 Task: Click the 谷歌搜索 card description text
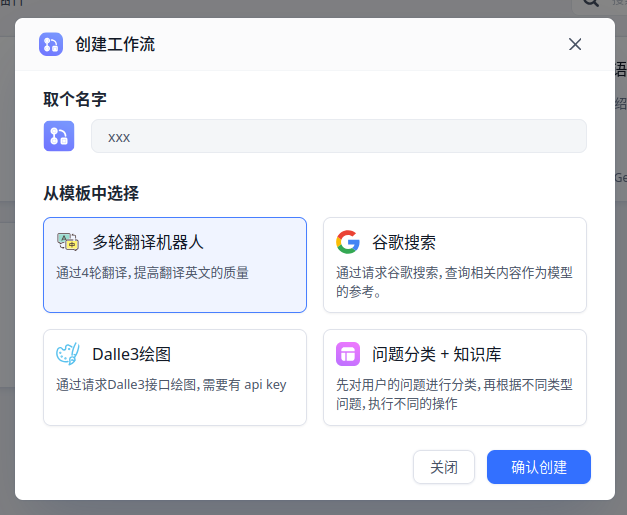pos(460,281)
